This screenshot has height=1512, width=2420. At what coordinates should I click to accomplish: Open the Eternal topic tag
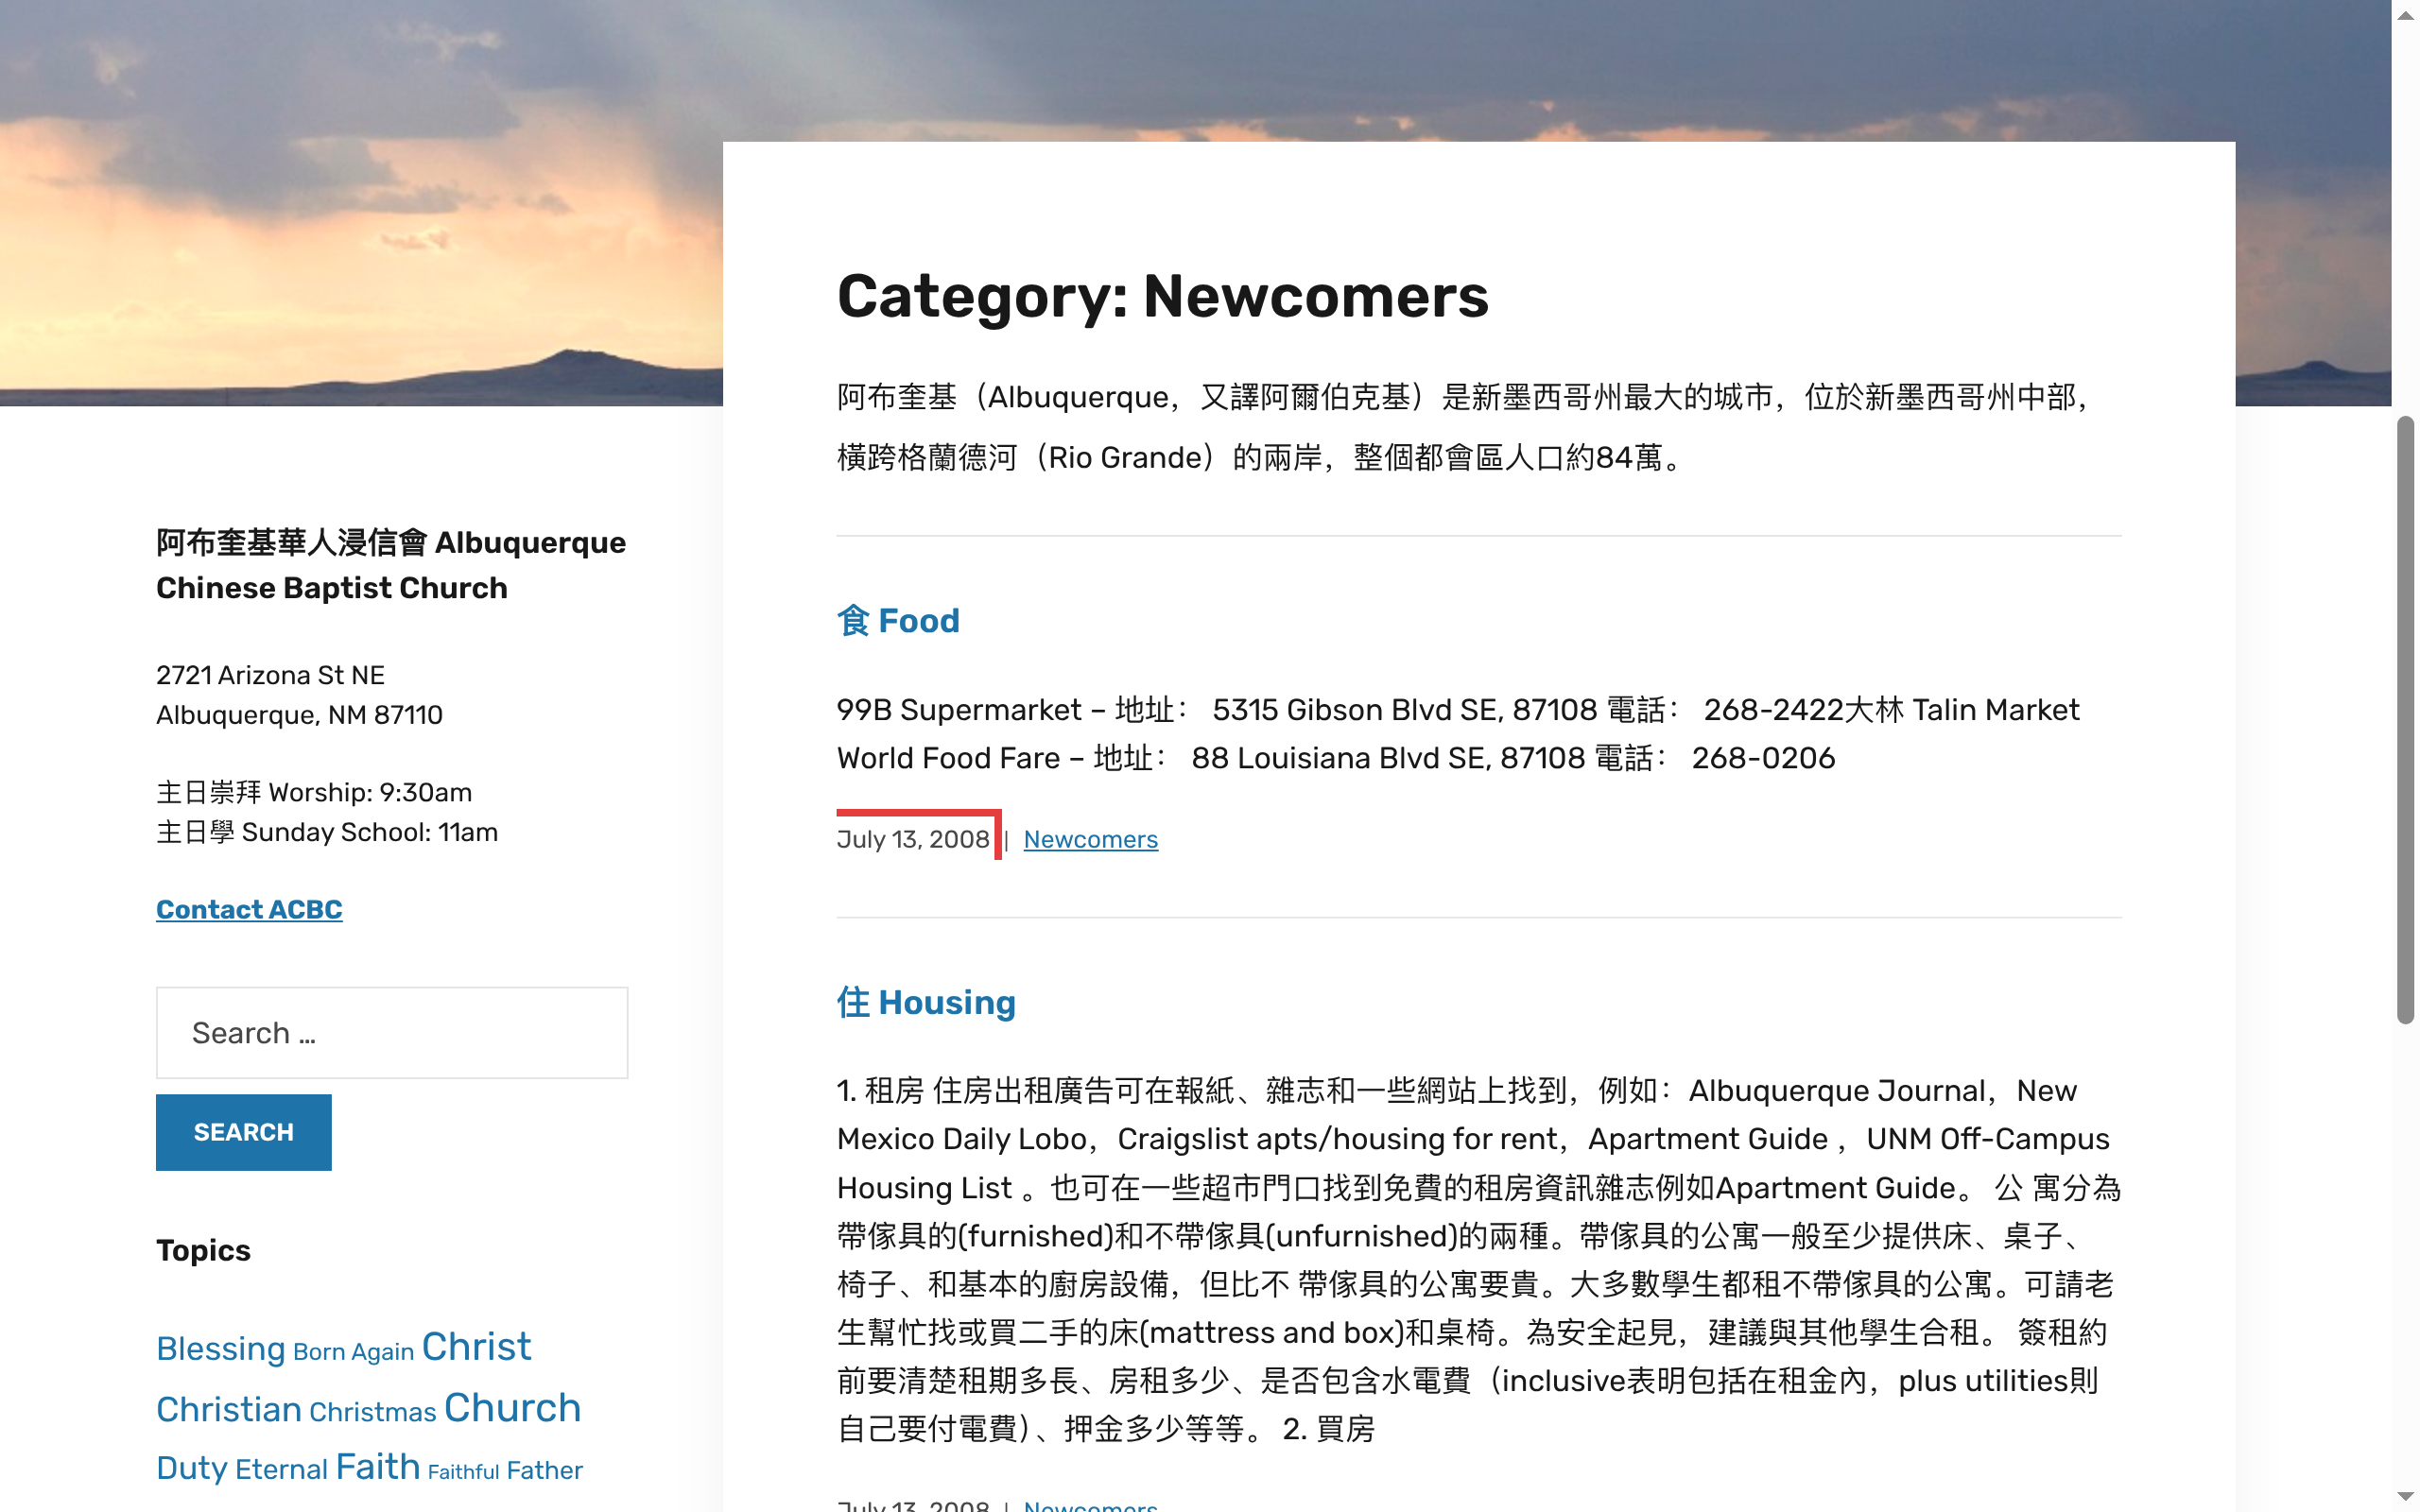(281, 1469)
